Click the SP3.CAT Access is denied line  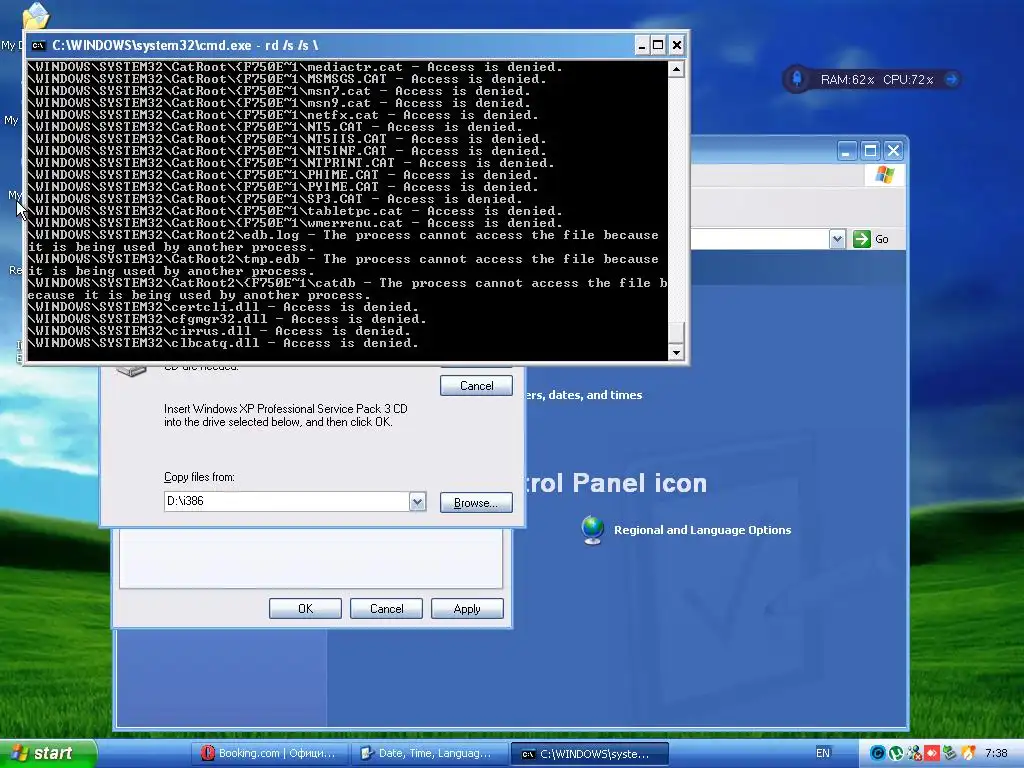274,199
